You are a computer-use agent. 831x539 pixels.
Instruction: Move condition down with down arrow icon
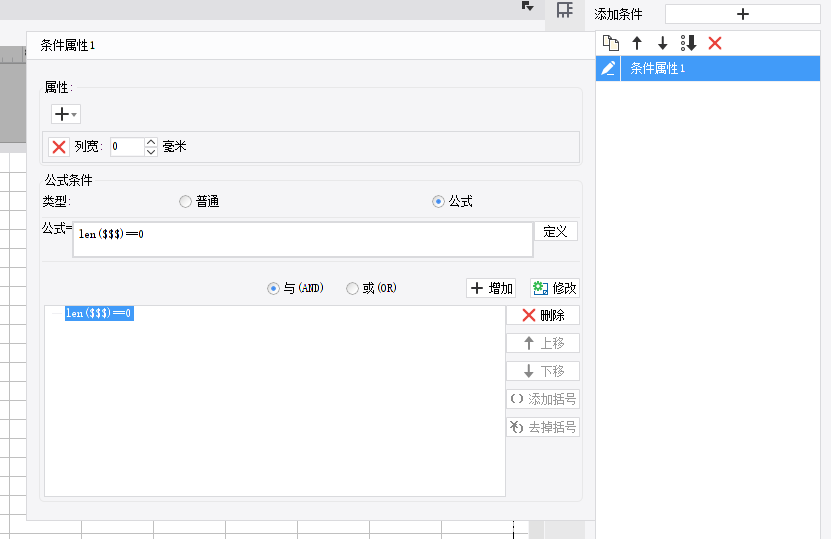(x=662, y=43)
